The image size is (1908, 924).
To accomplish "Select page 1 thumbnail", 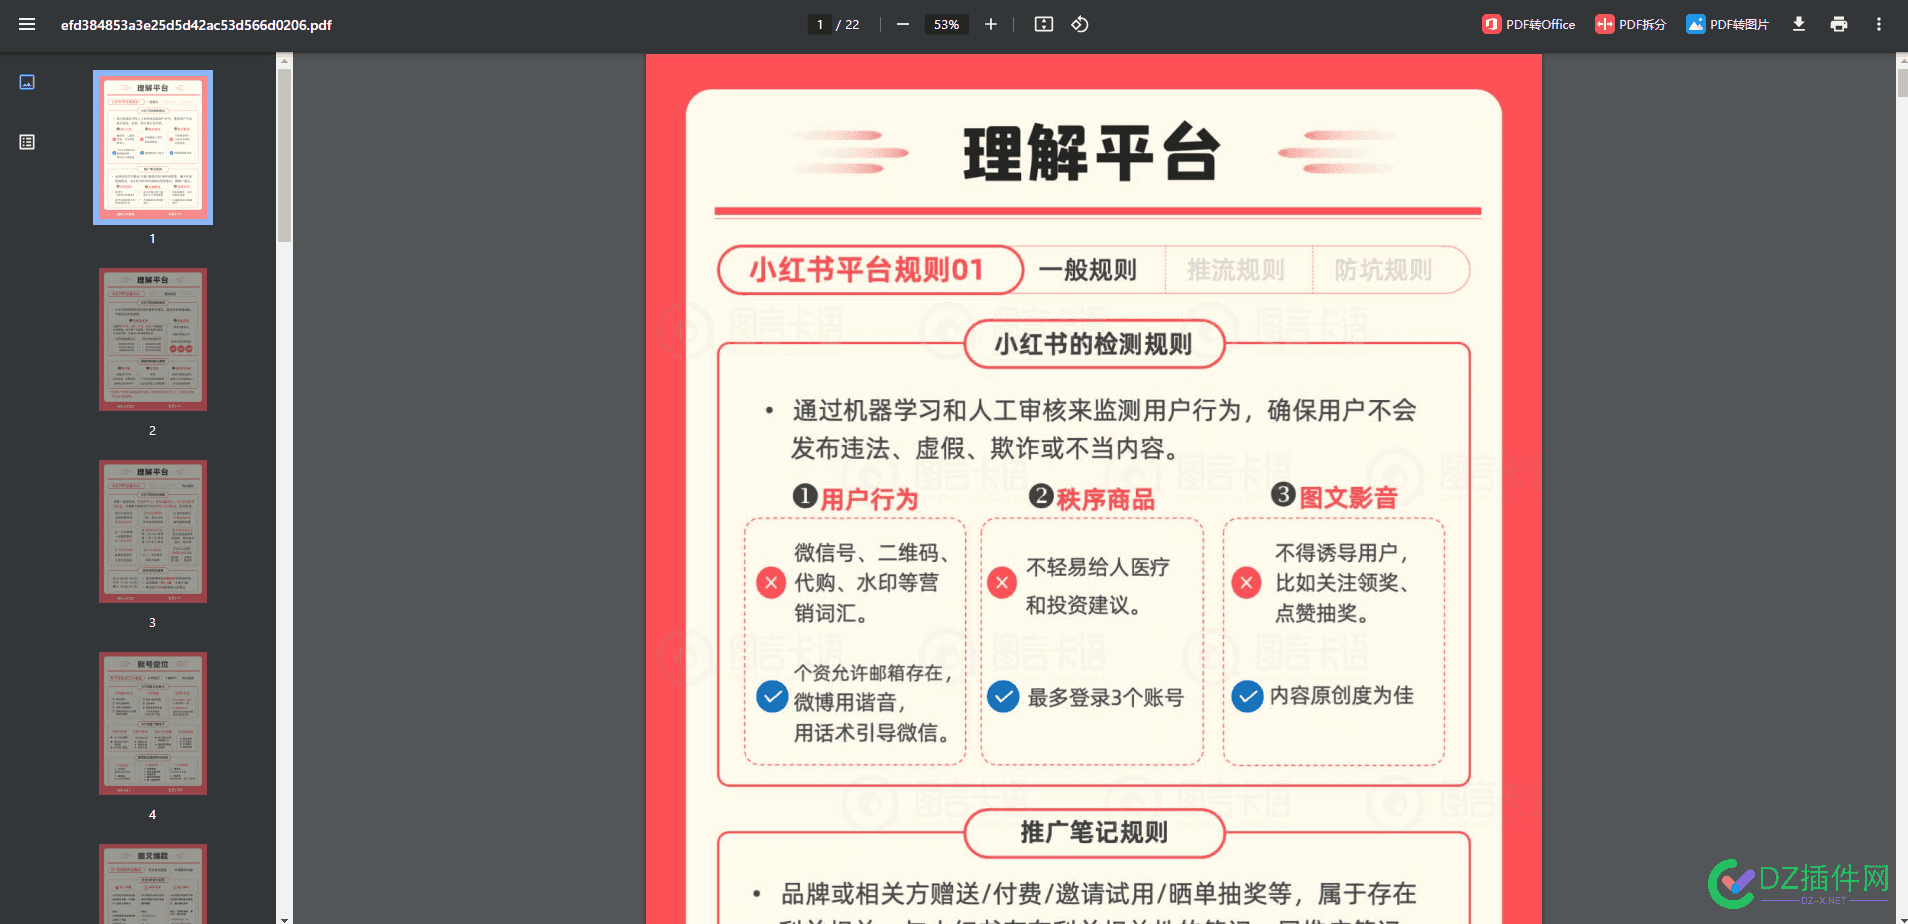I will pyautogui.click(x=153, y=147).
